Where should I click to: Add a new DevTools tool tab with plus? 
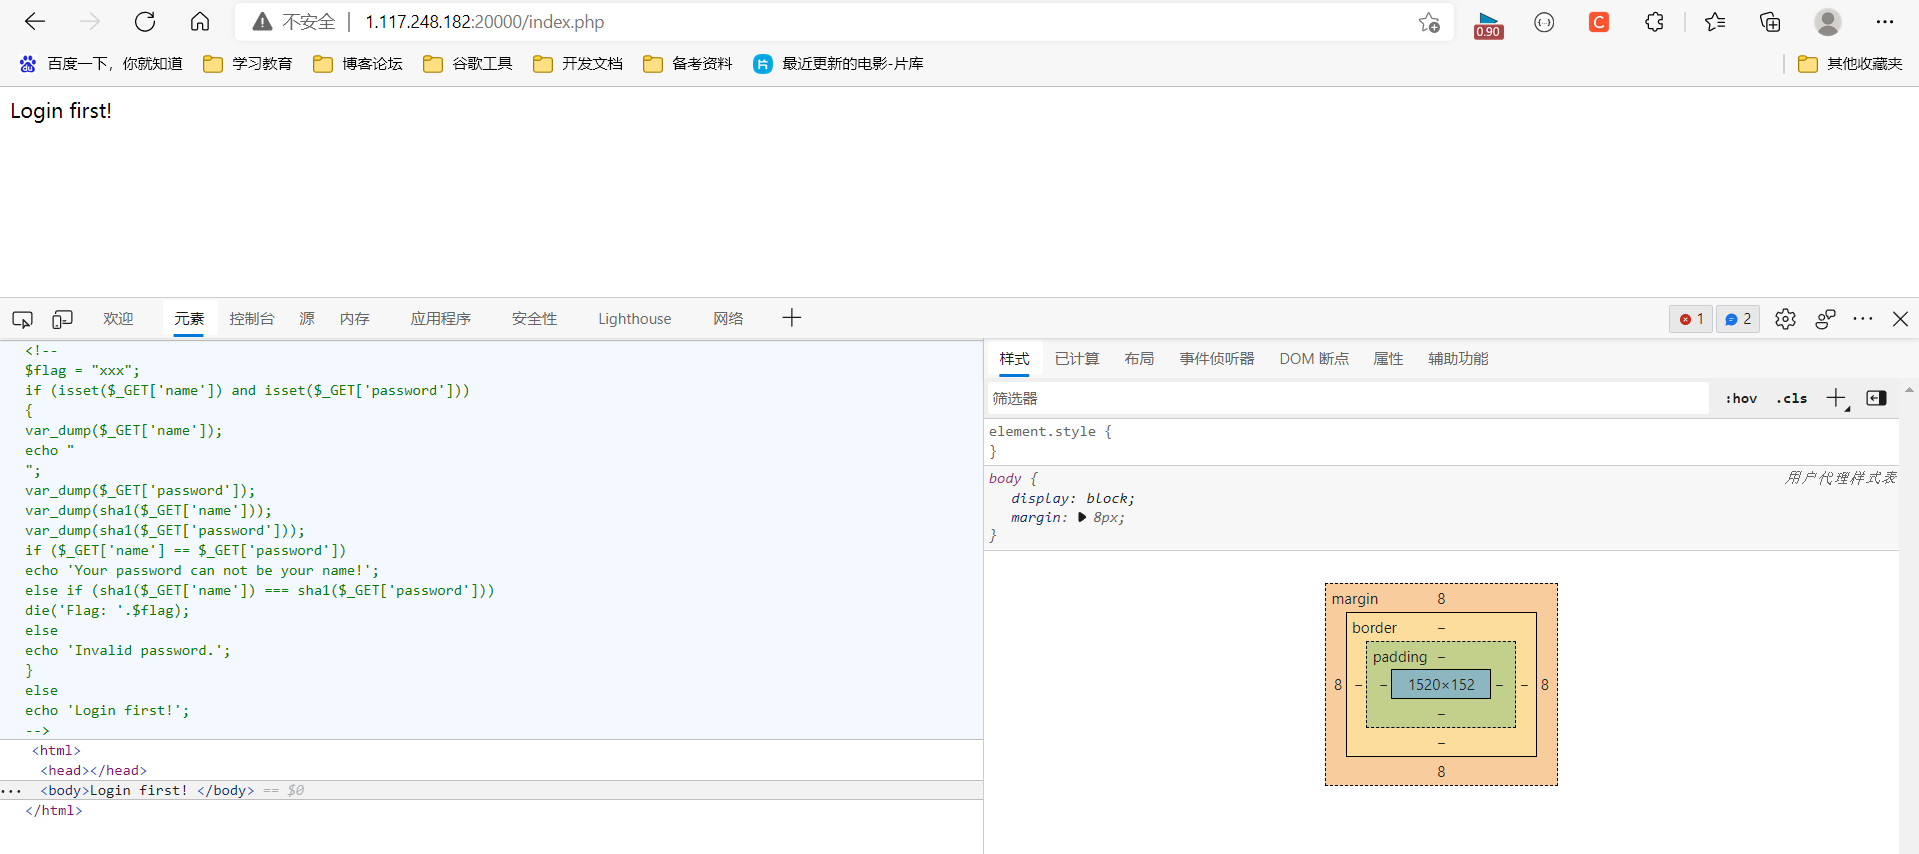(x=792, y=318)
